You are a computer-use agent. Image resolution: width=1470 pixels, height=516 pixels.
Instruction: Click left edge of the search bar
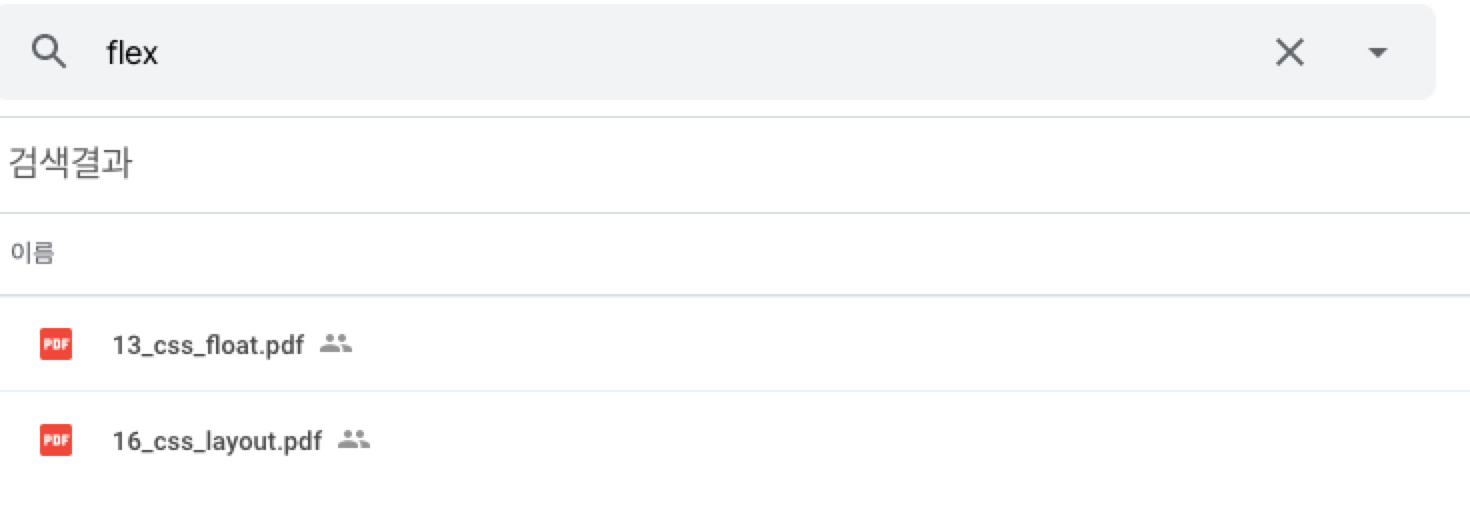10,52
